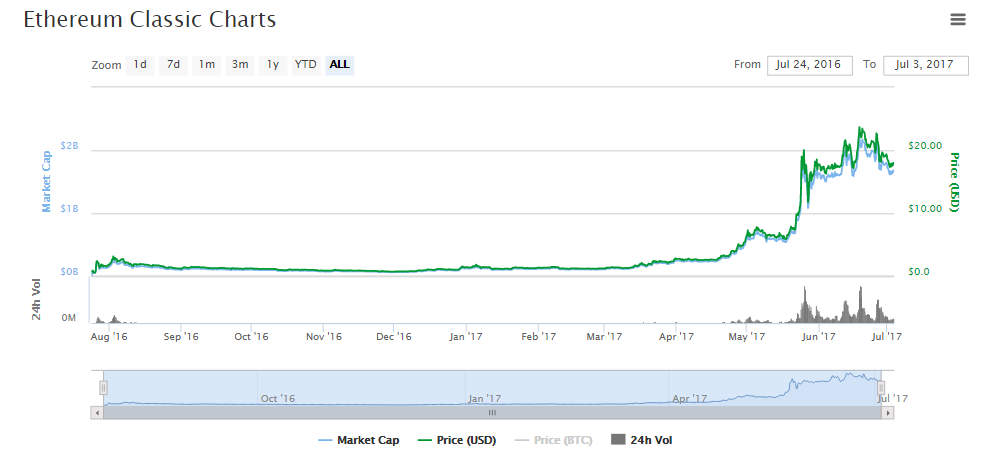This screenshot has width=1003, height=457.
Task: Click the $20.00 price axis label
Action: click(925, 146)
